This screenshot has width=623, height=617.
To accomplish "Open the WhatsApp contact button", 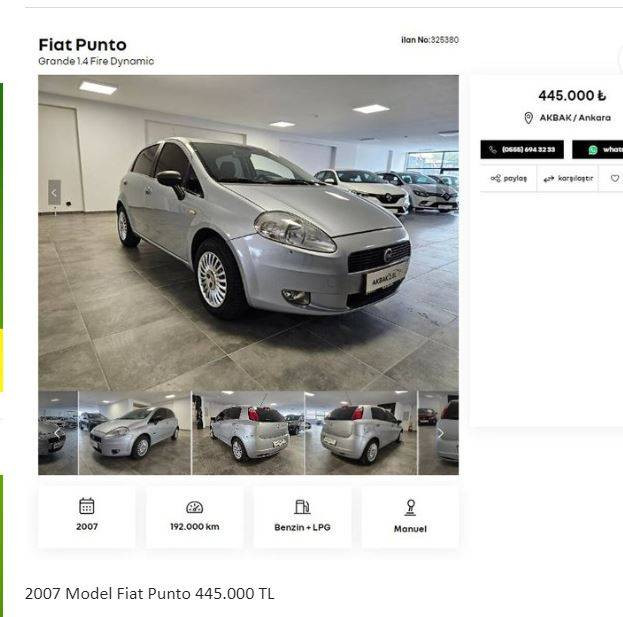I will (x=598, y=149).
